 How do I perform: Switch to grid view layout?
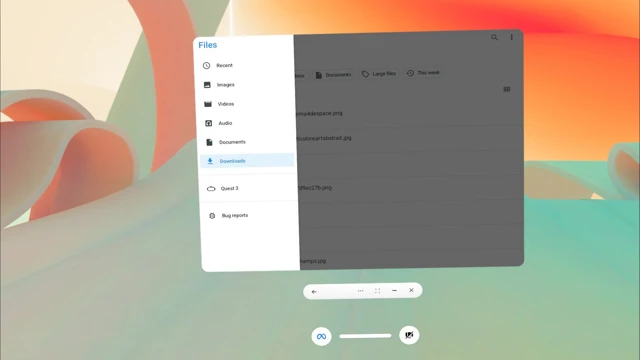(507, 89)
